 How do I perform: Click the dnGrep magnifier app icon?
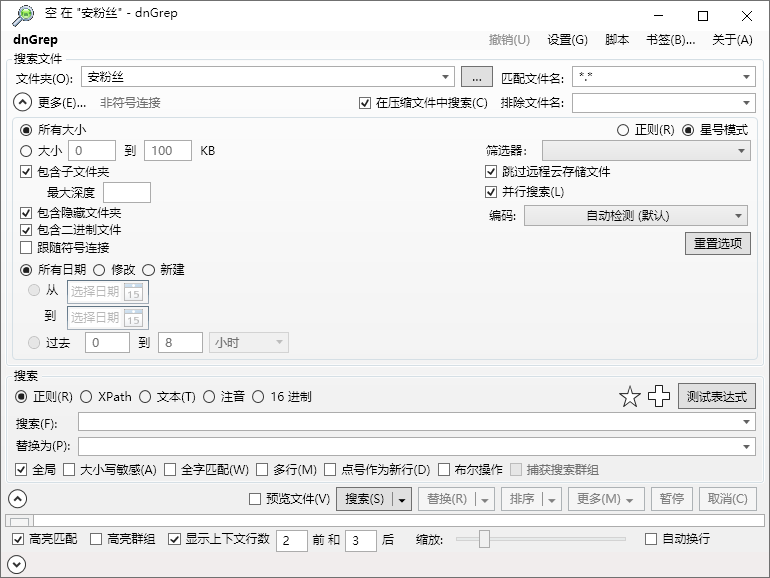pos(23,15)
